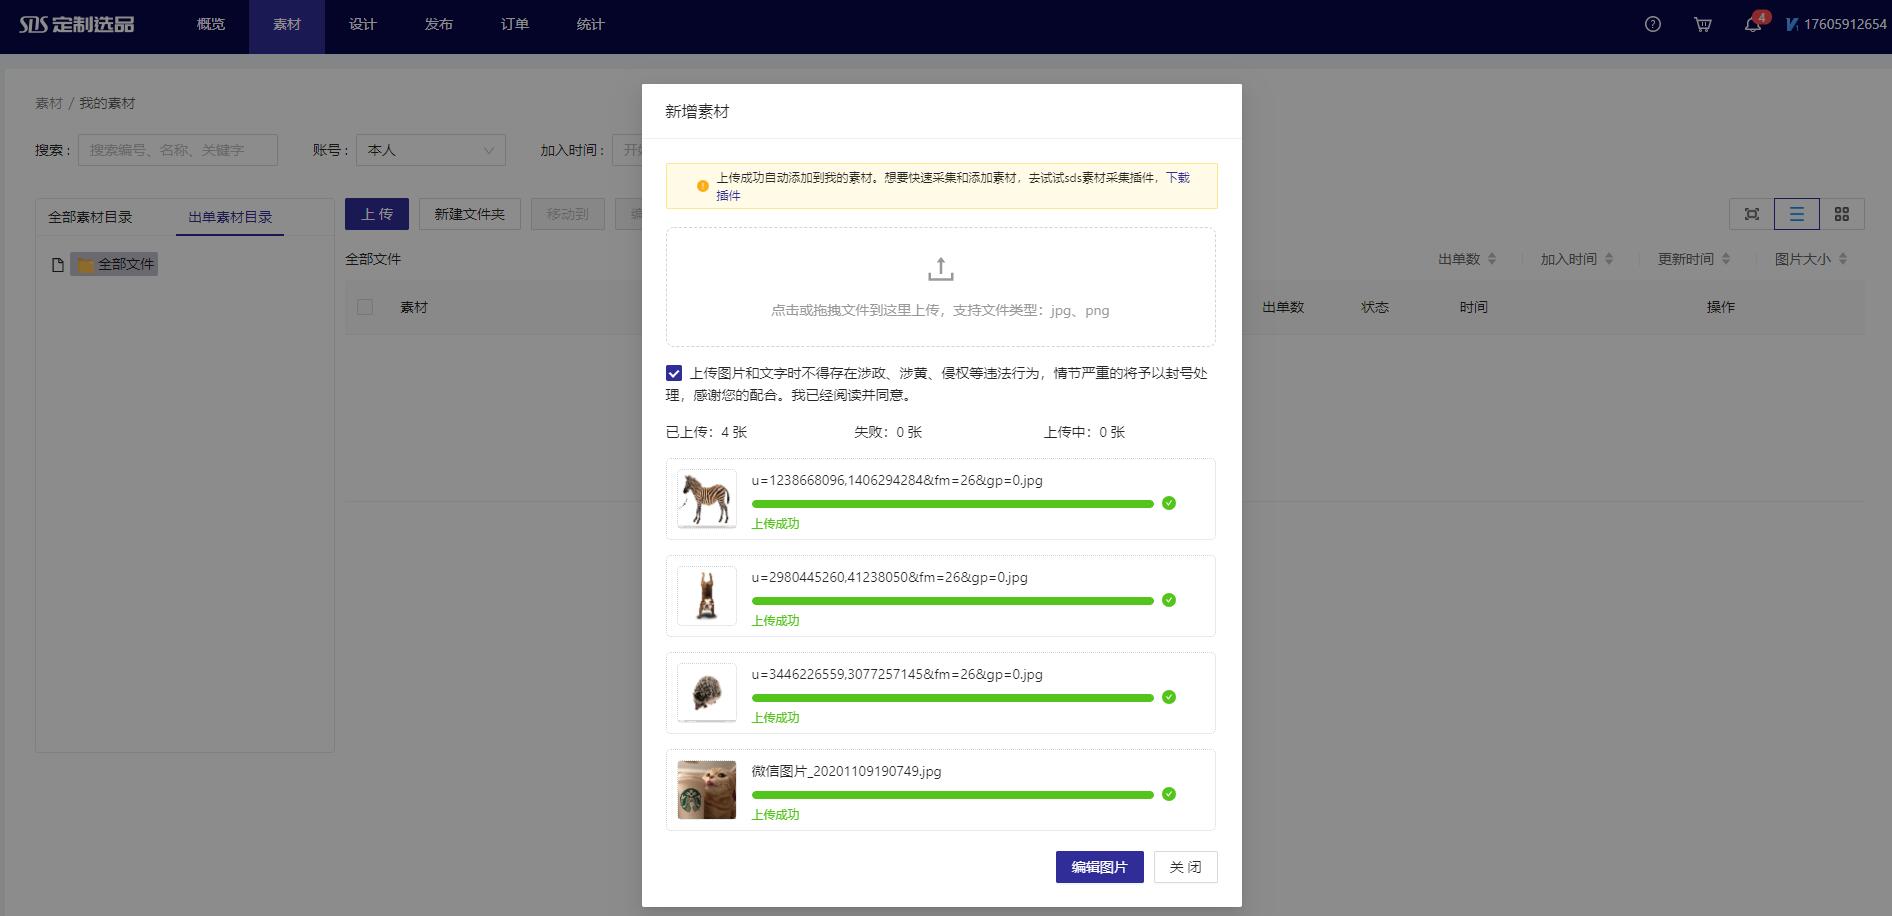Switch to 全部素材目录 tab
Viewport: 1892px width, 916px height.
click(x=90, y=217)
